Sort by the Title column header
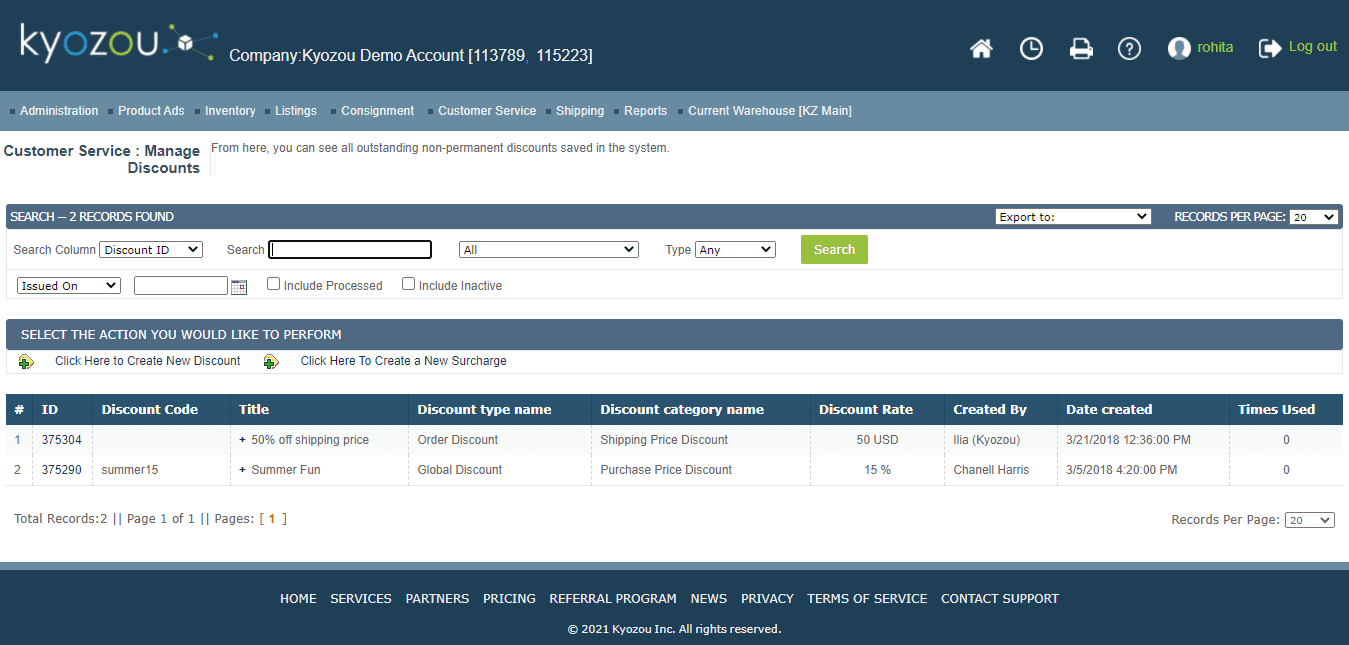Viewport: 1349px width, 645px height. (x=254, y=409)
